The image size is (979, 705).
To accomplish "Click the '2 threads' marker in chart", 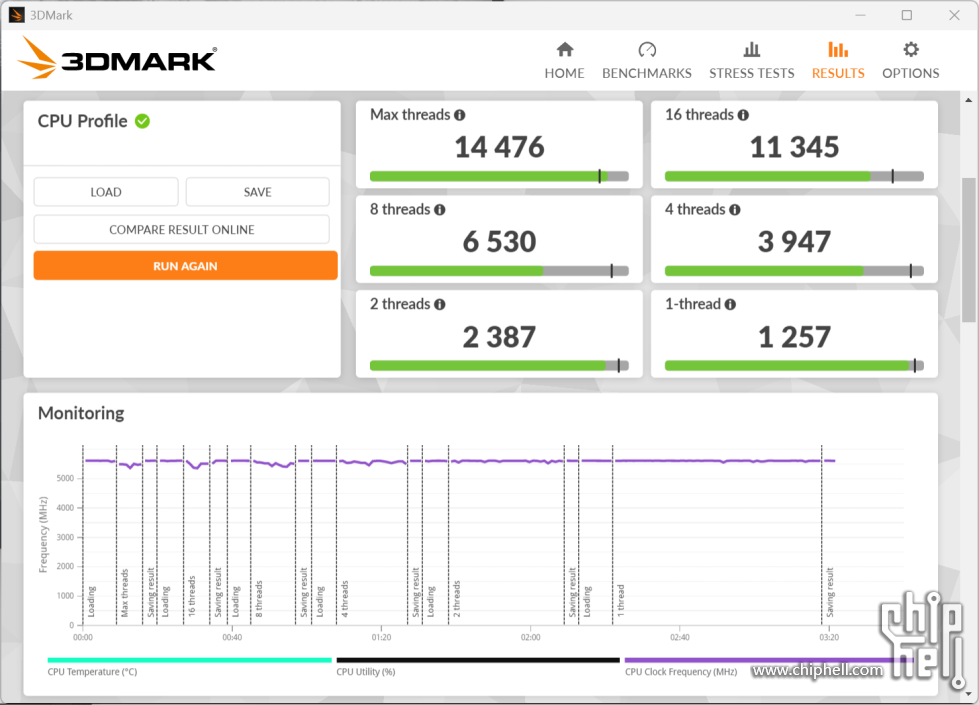I will tap(456, 599).
